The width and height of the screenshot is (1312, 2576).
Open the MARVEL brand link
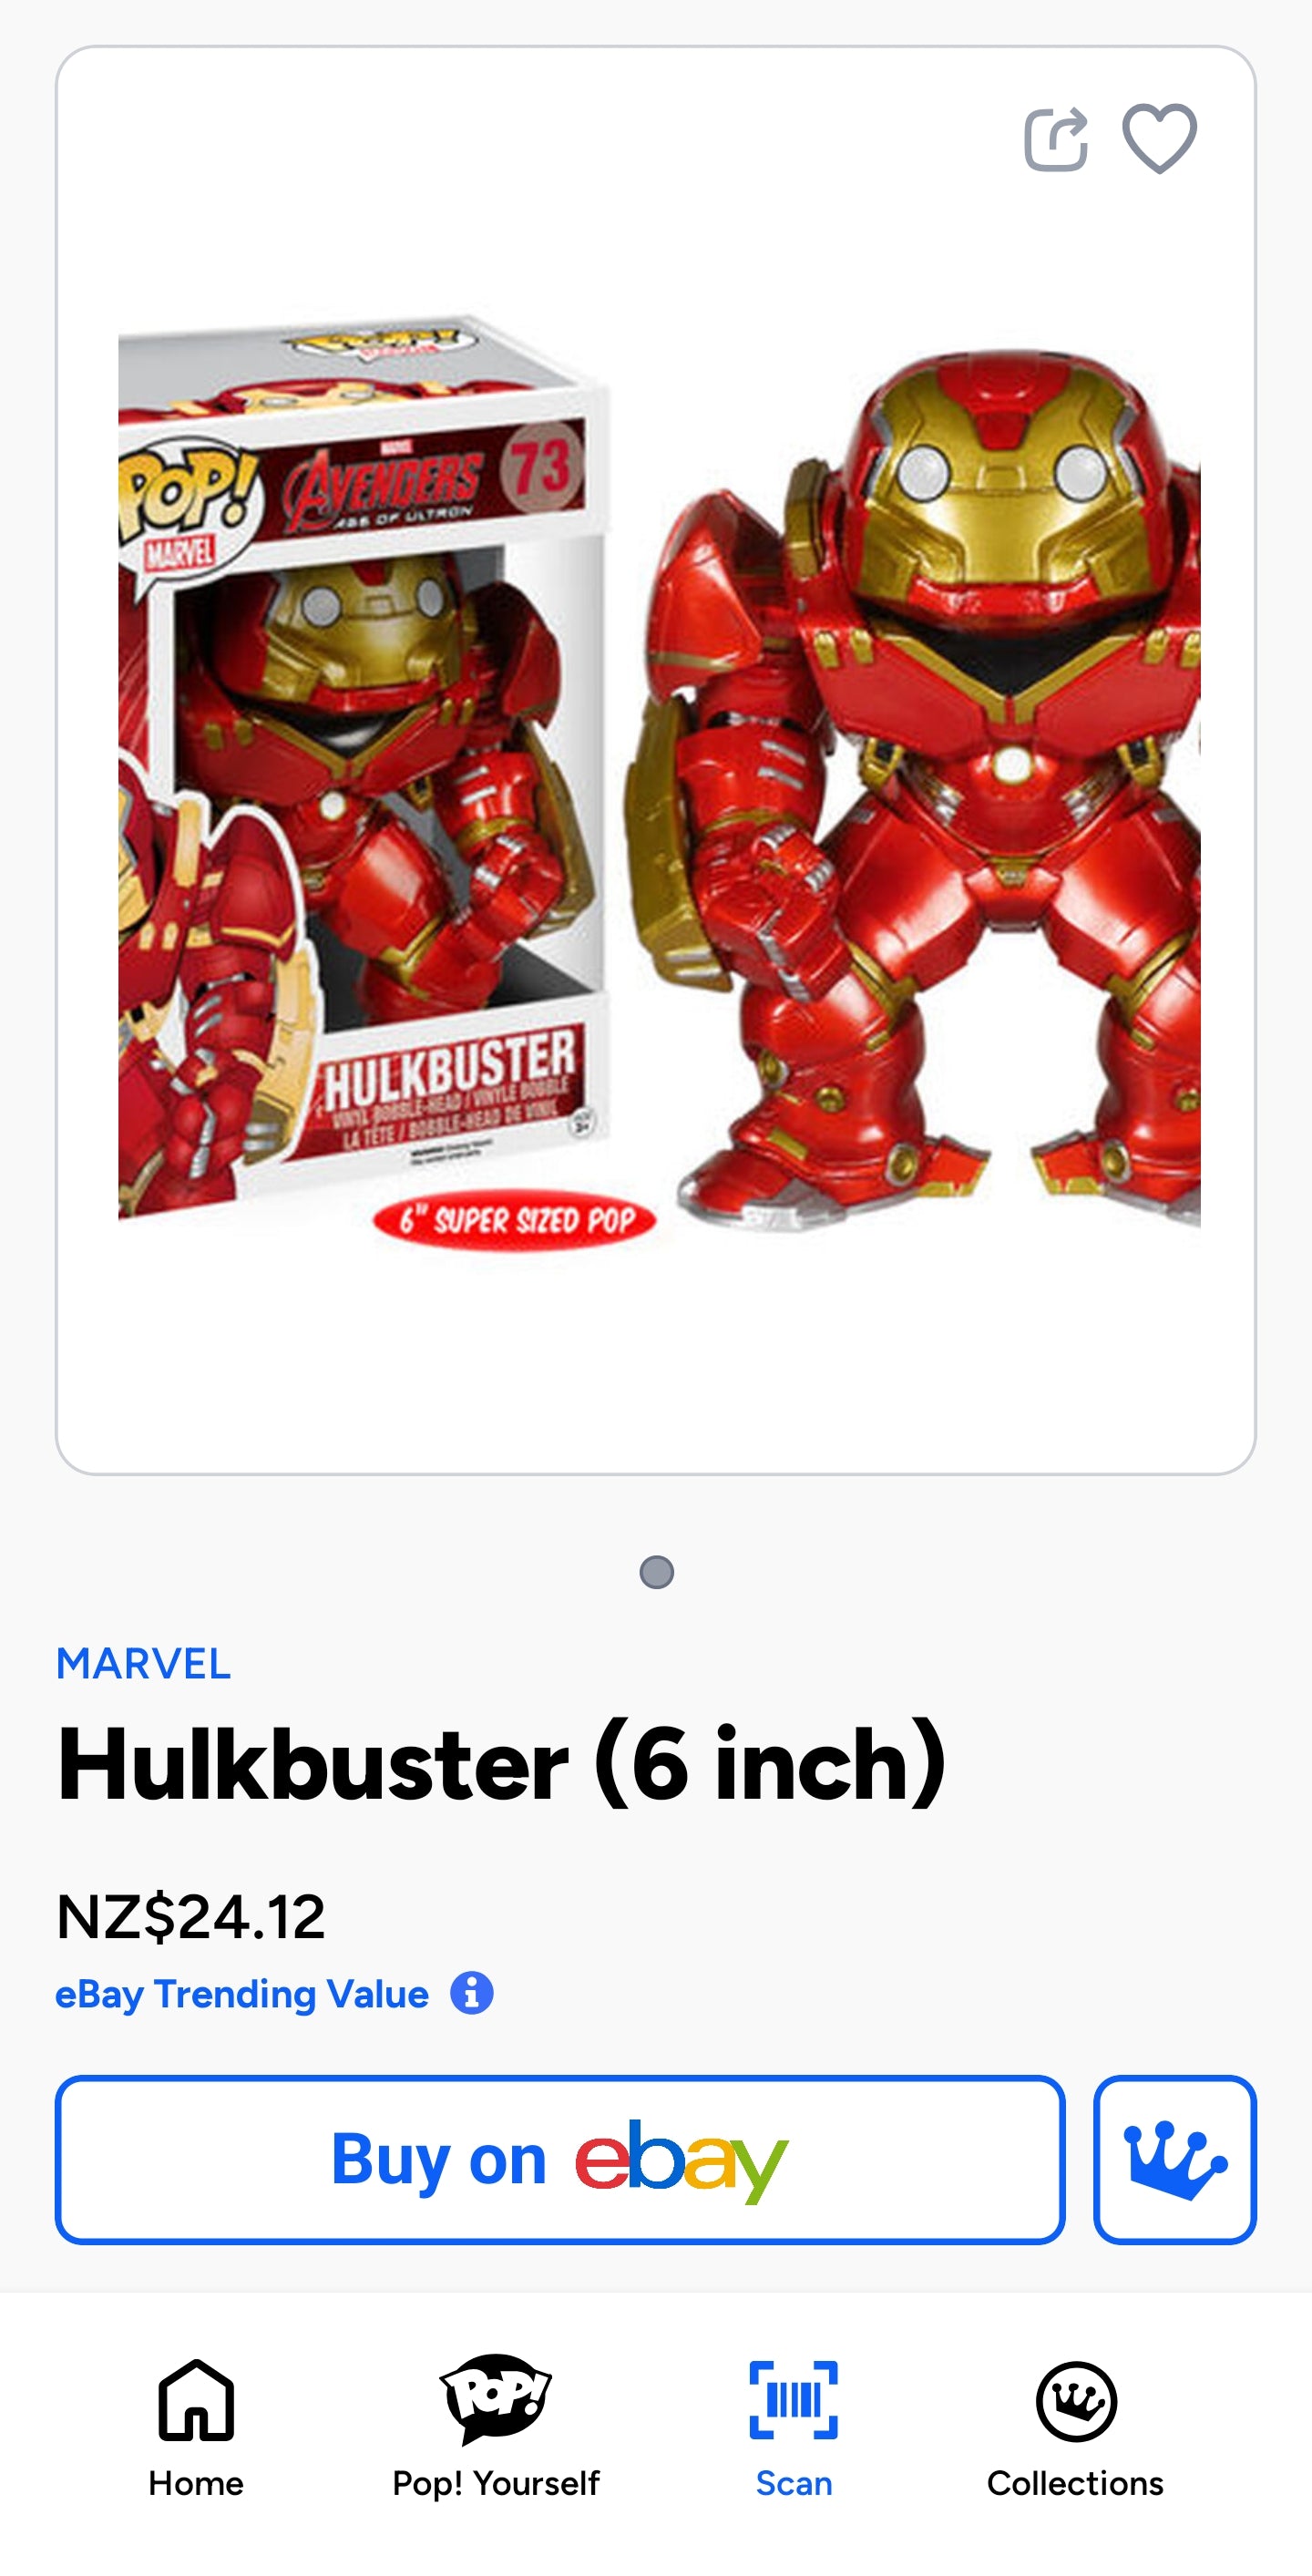tap(143, 1663)
